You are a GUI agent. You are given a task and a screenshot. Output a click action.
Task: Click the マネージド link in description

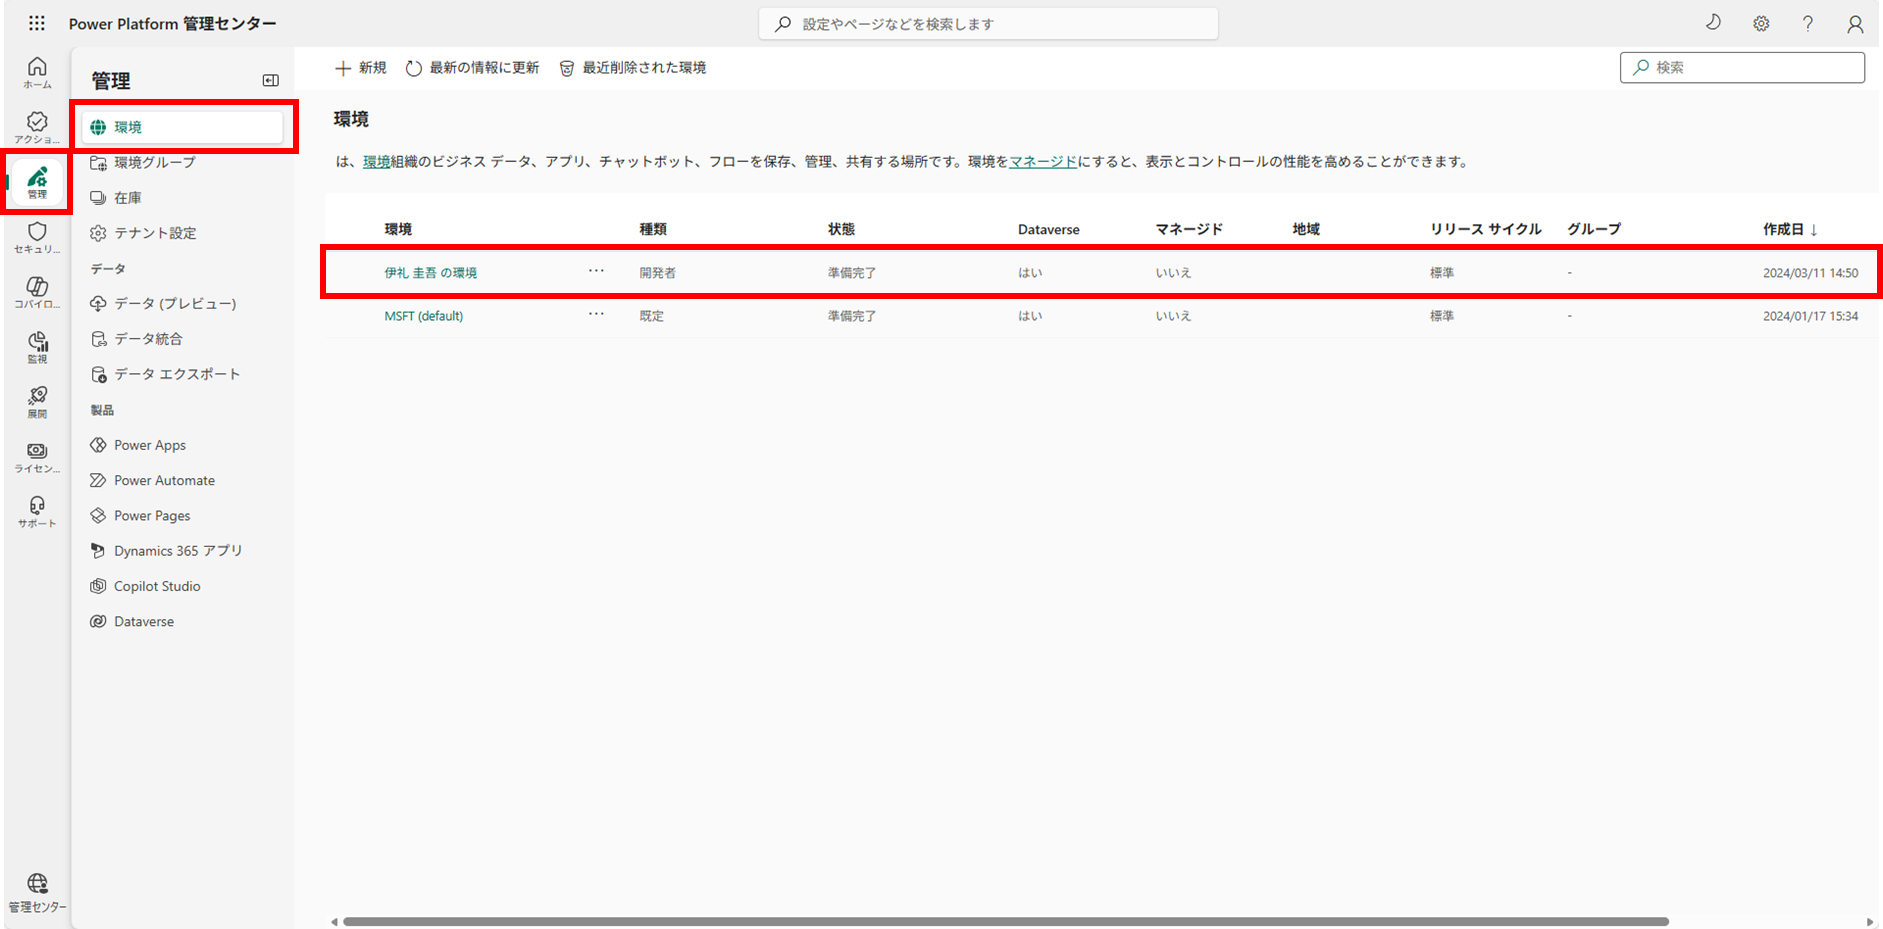coord(1043,162)
